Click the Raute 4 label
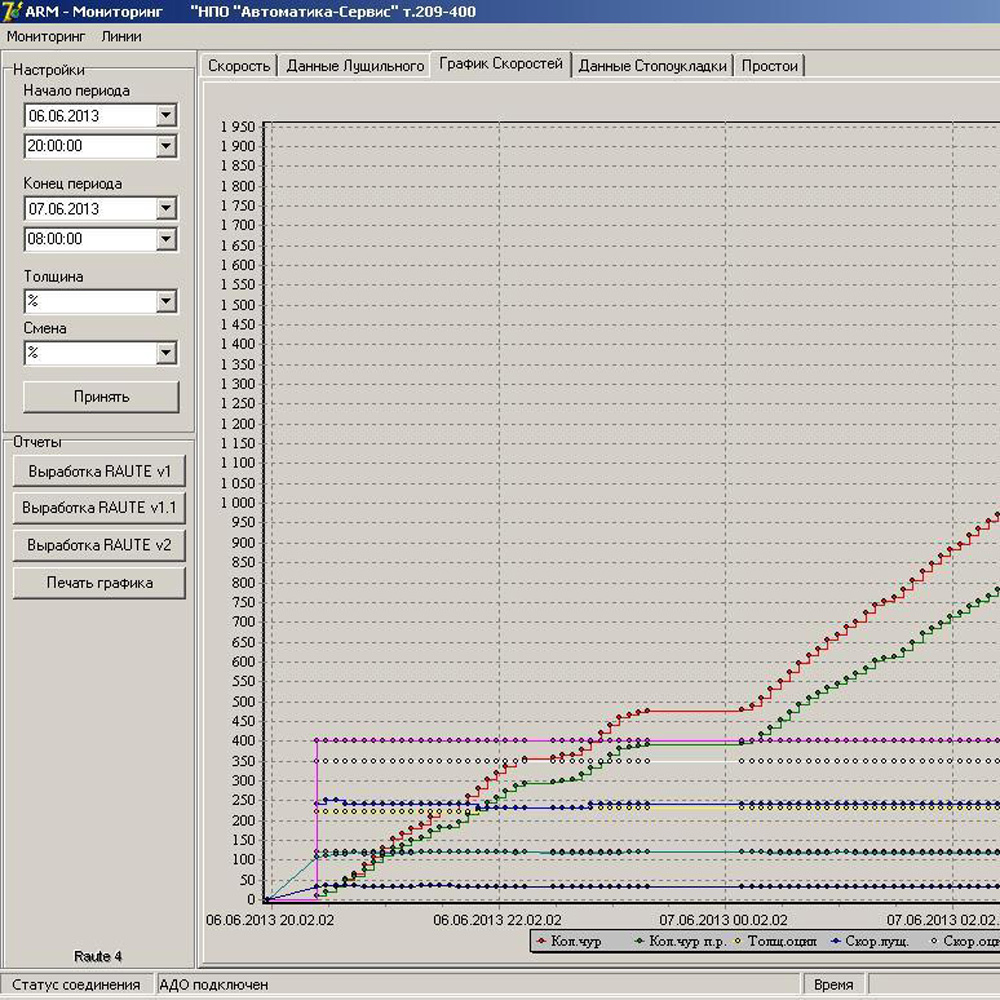 point(98,956)
